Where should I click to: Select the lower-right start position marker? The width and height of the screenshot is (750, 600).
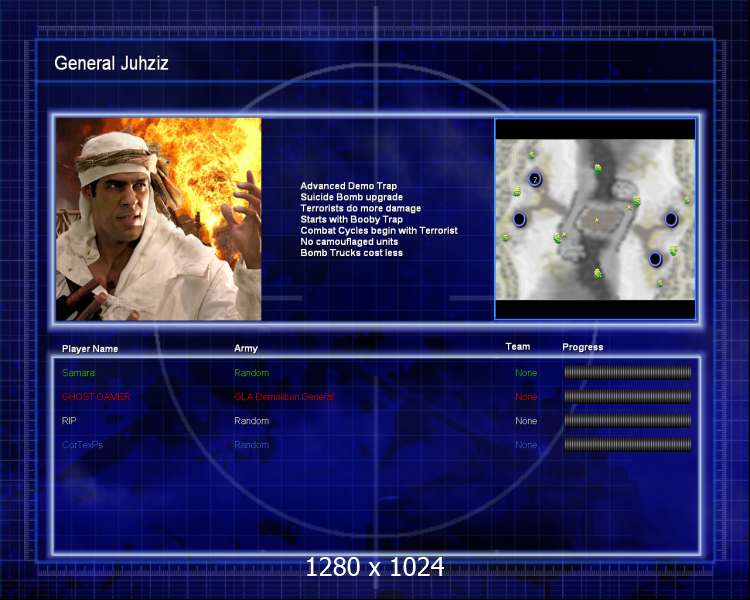[655, 259]
